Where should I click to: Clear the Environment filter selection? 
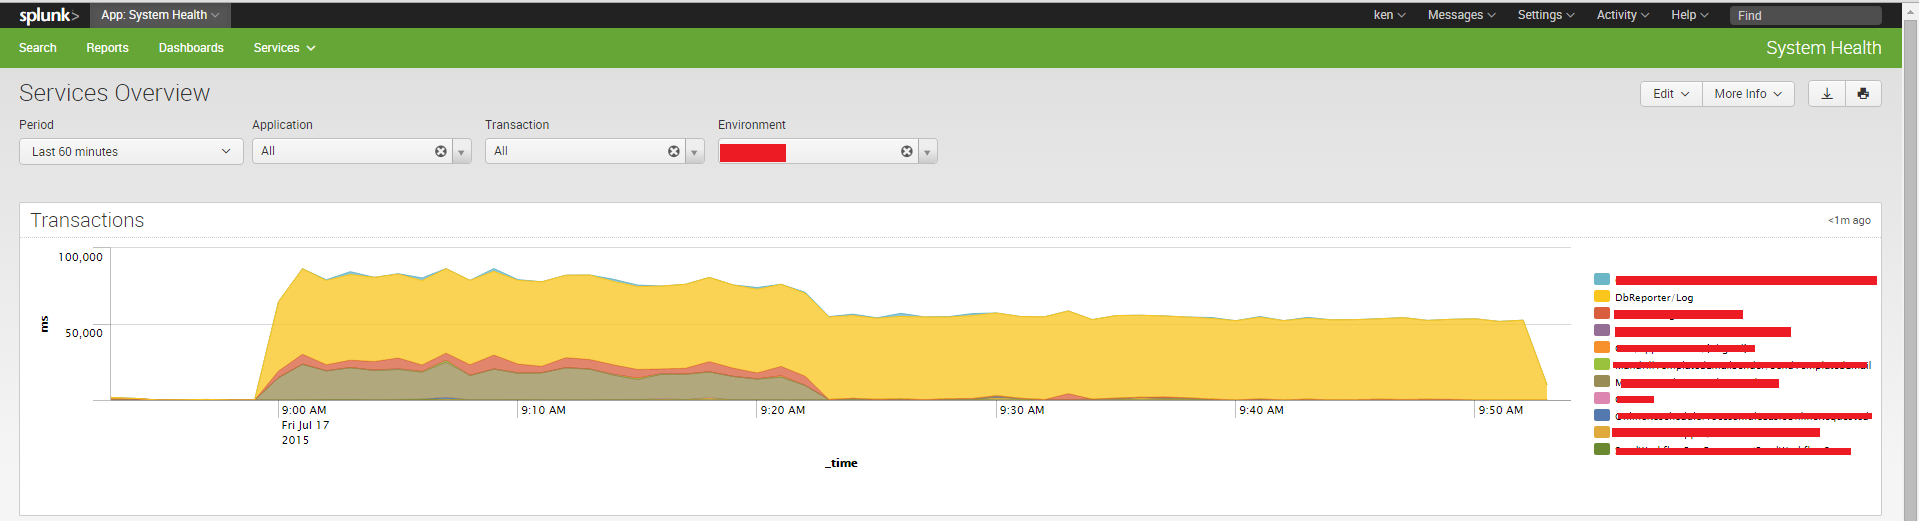[x=907, y=151]
